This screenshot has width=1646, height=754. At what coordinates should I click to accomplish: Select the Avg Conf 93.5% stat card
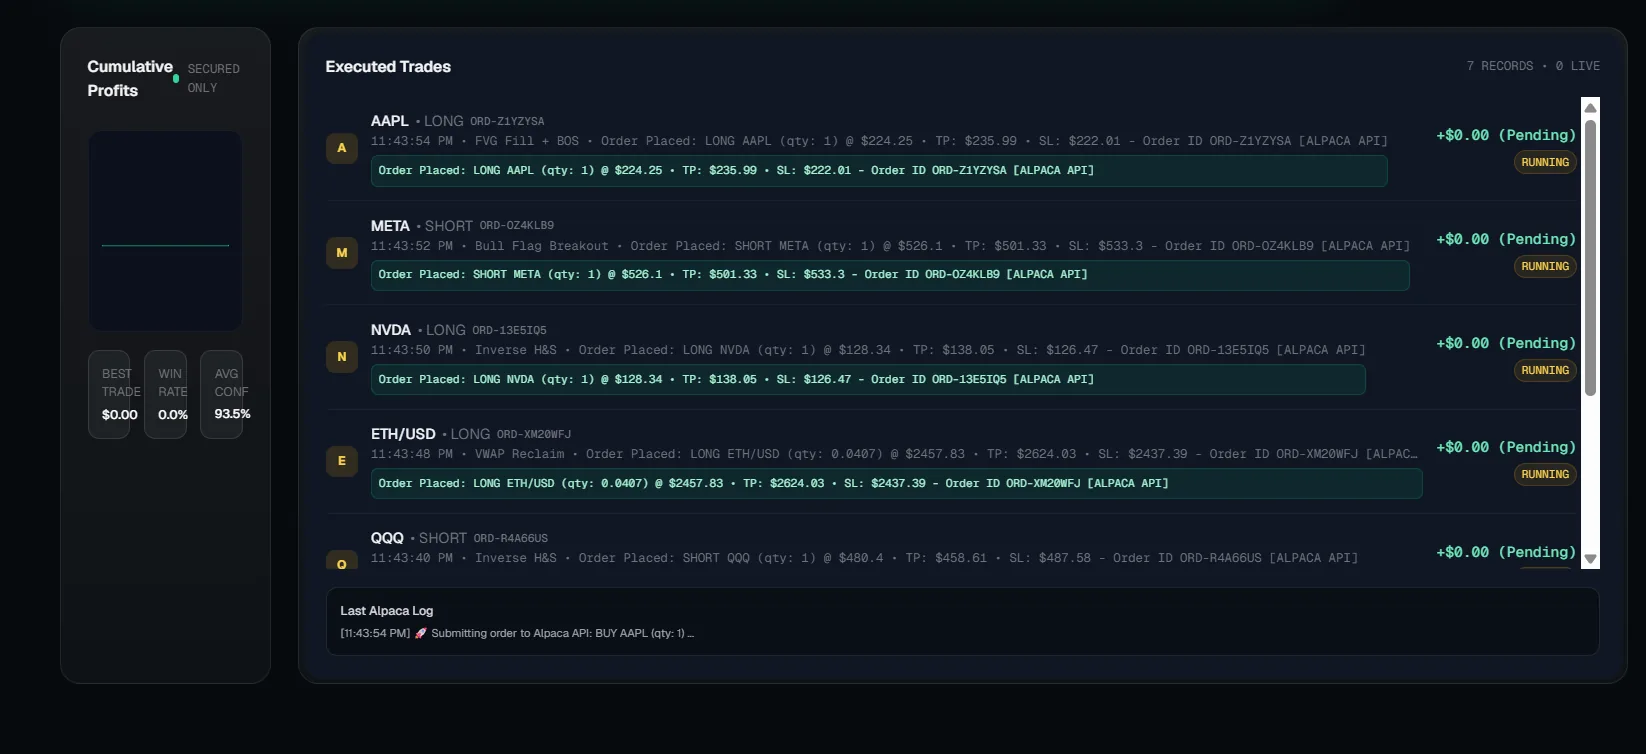pyautogui.click(x=221, y=394)
